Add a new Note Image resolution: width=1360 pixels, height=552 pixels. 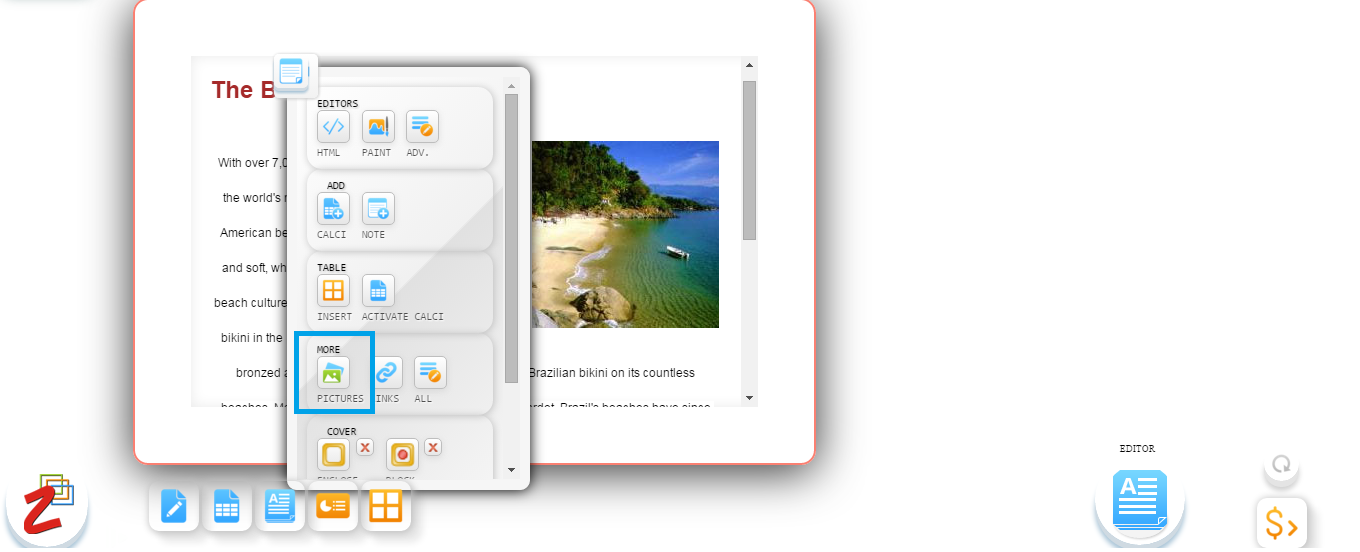point(378,209)
